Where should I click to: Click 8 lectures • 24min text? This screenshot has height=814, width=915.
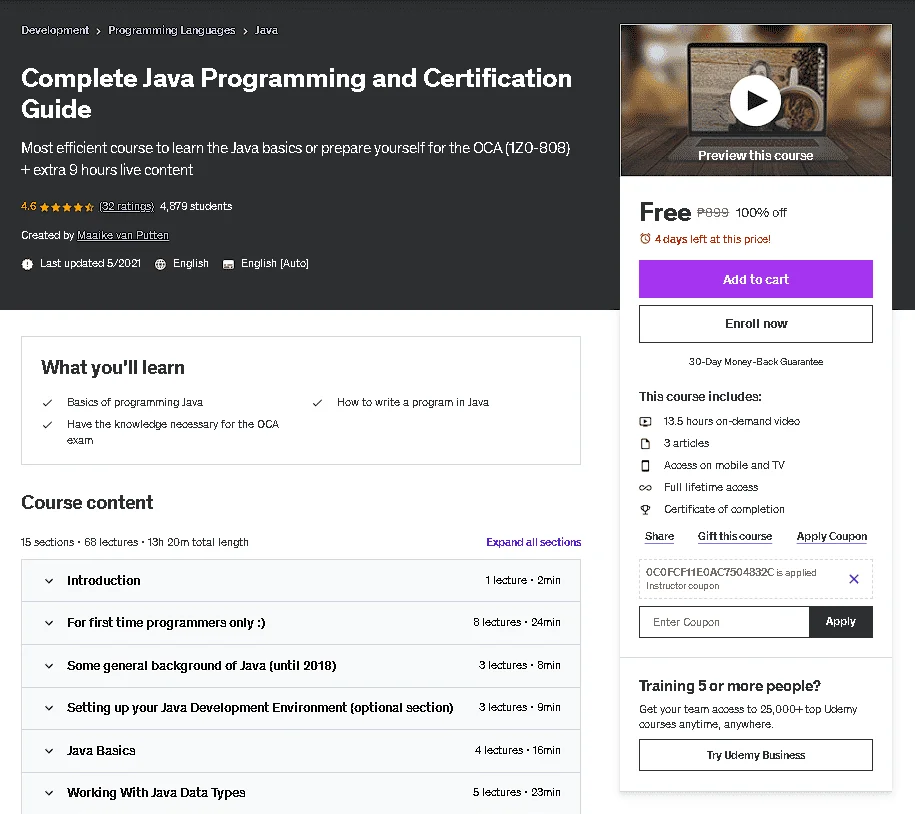click(517, 623)
